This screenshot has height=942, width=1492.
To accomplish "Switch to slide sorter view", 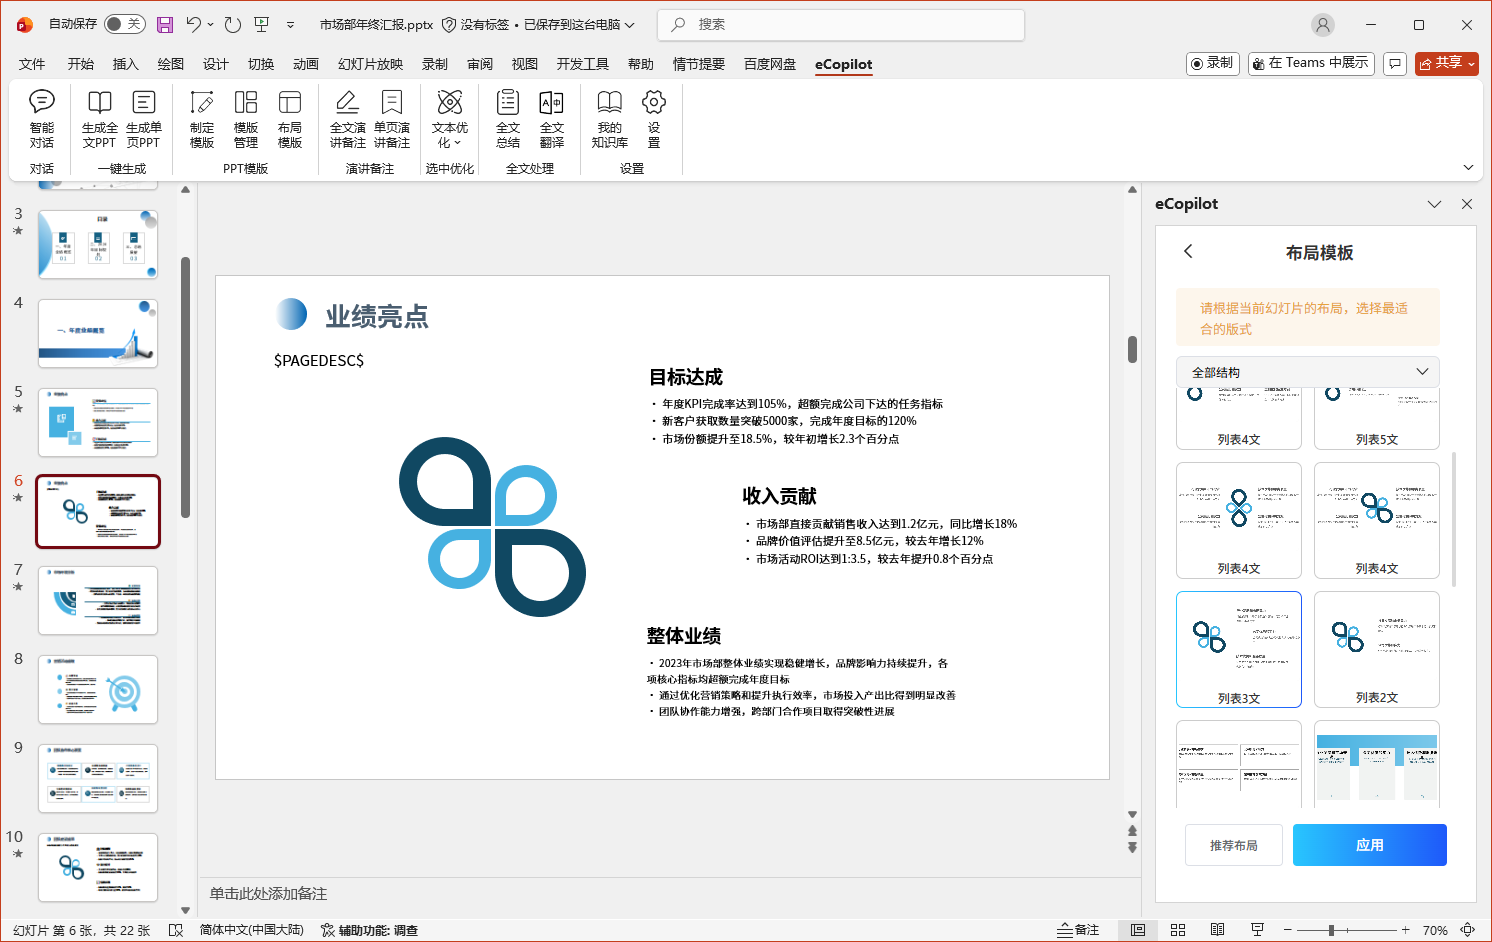I will (1178, 930).
